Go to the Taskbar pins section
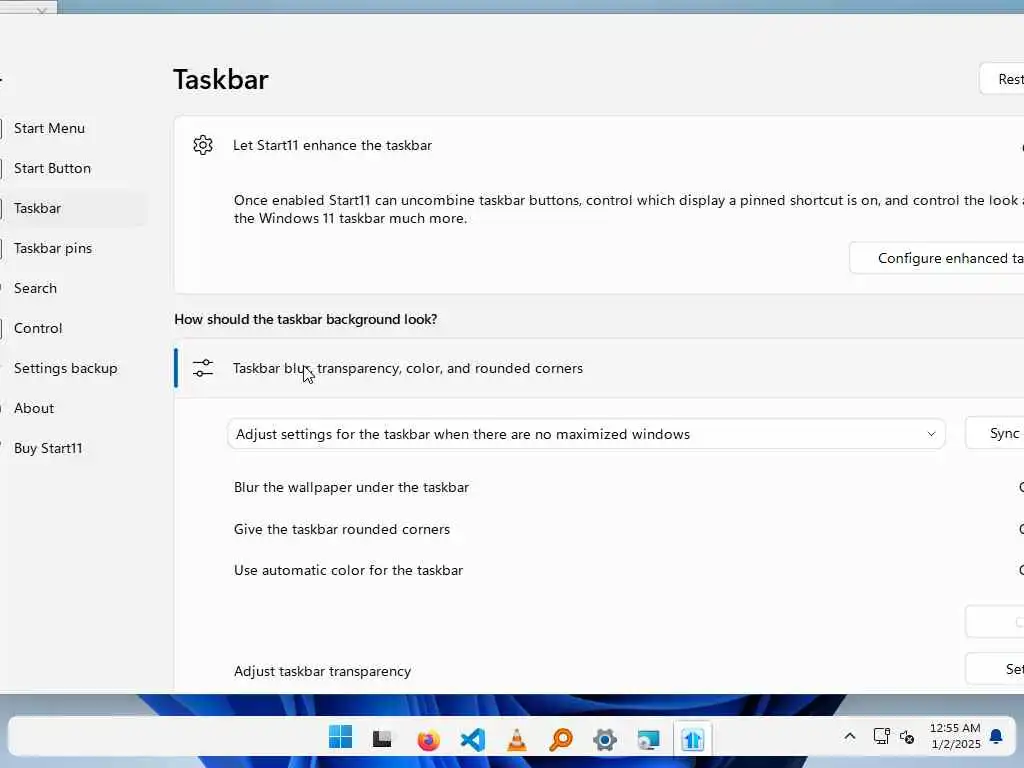This screenshot has width=1024, height=768. 53,248
